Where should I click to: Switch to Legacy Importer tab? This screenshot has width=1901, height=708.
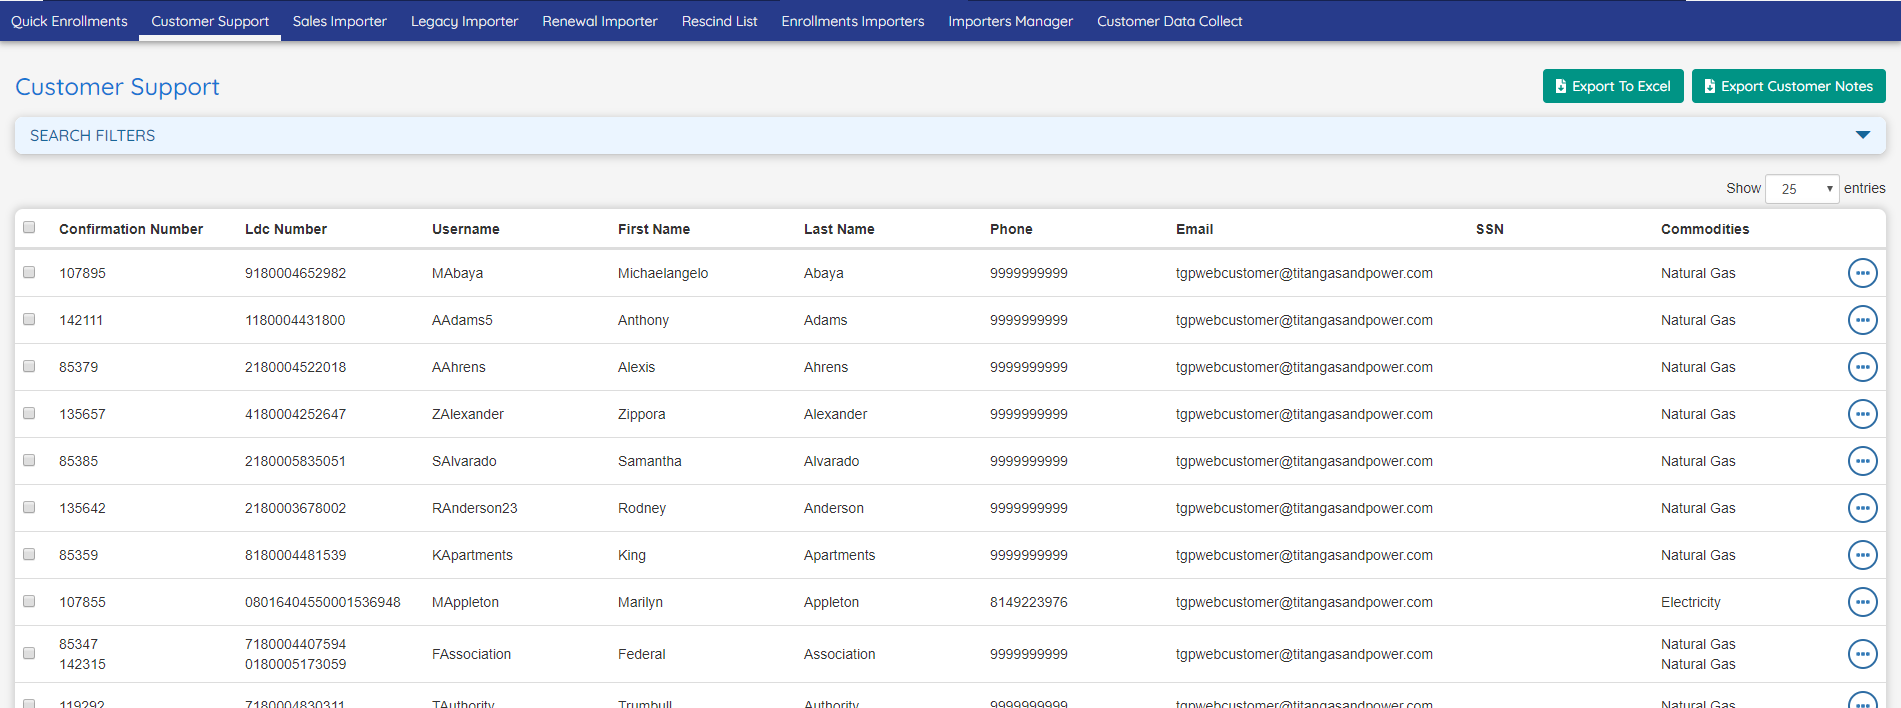pos(464,21)
